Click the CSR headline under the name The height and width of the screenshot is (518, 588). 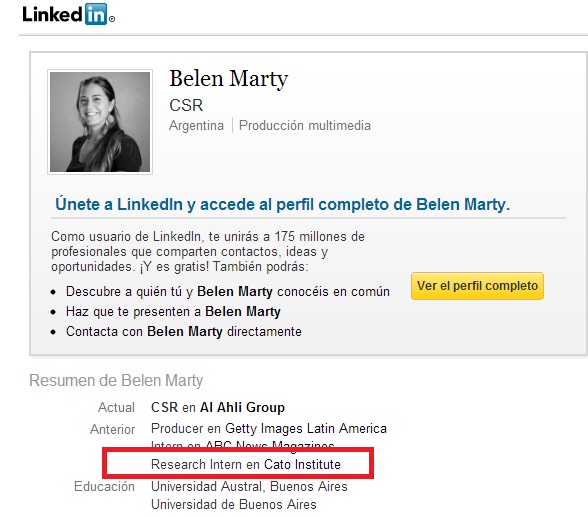tap(186, 105)
